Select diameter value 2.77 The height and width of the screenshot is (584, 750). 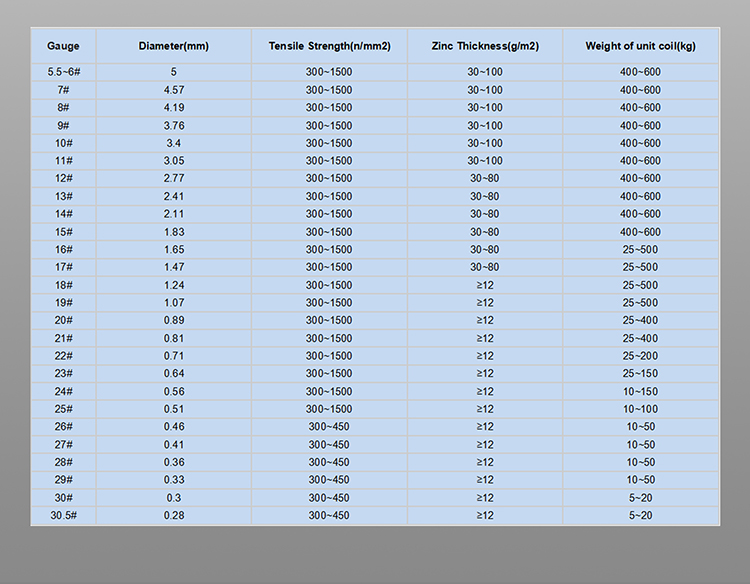(174, 178)
